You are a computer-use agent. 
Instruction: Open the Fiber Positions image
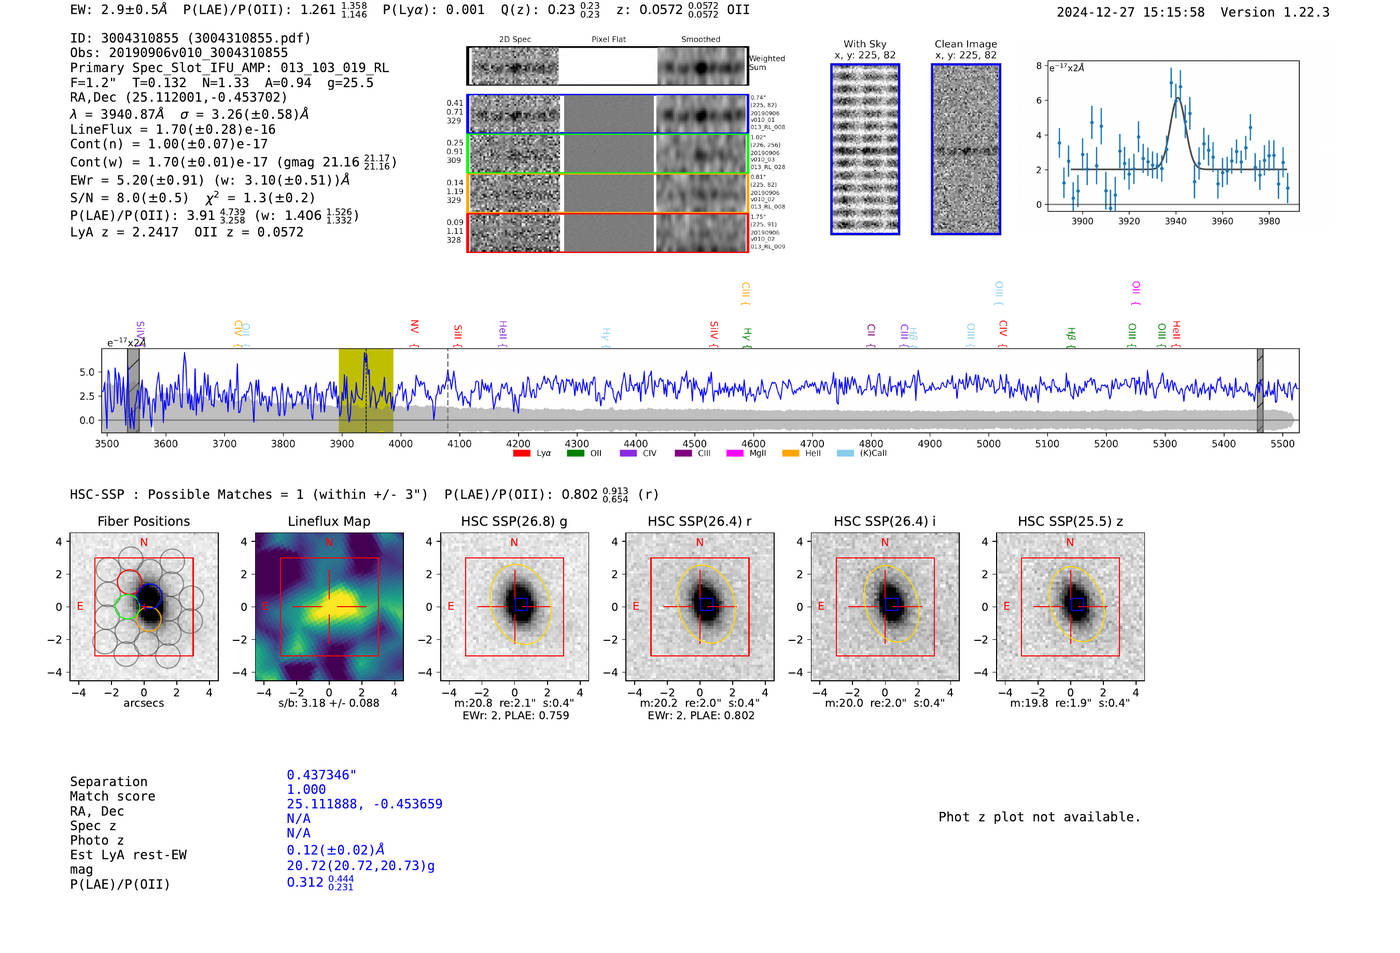click(x=143, y=607)
